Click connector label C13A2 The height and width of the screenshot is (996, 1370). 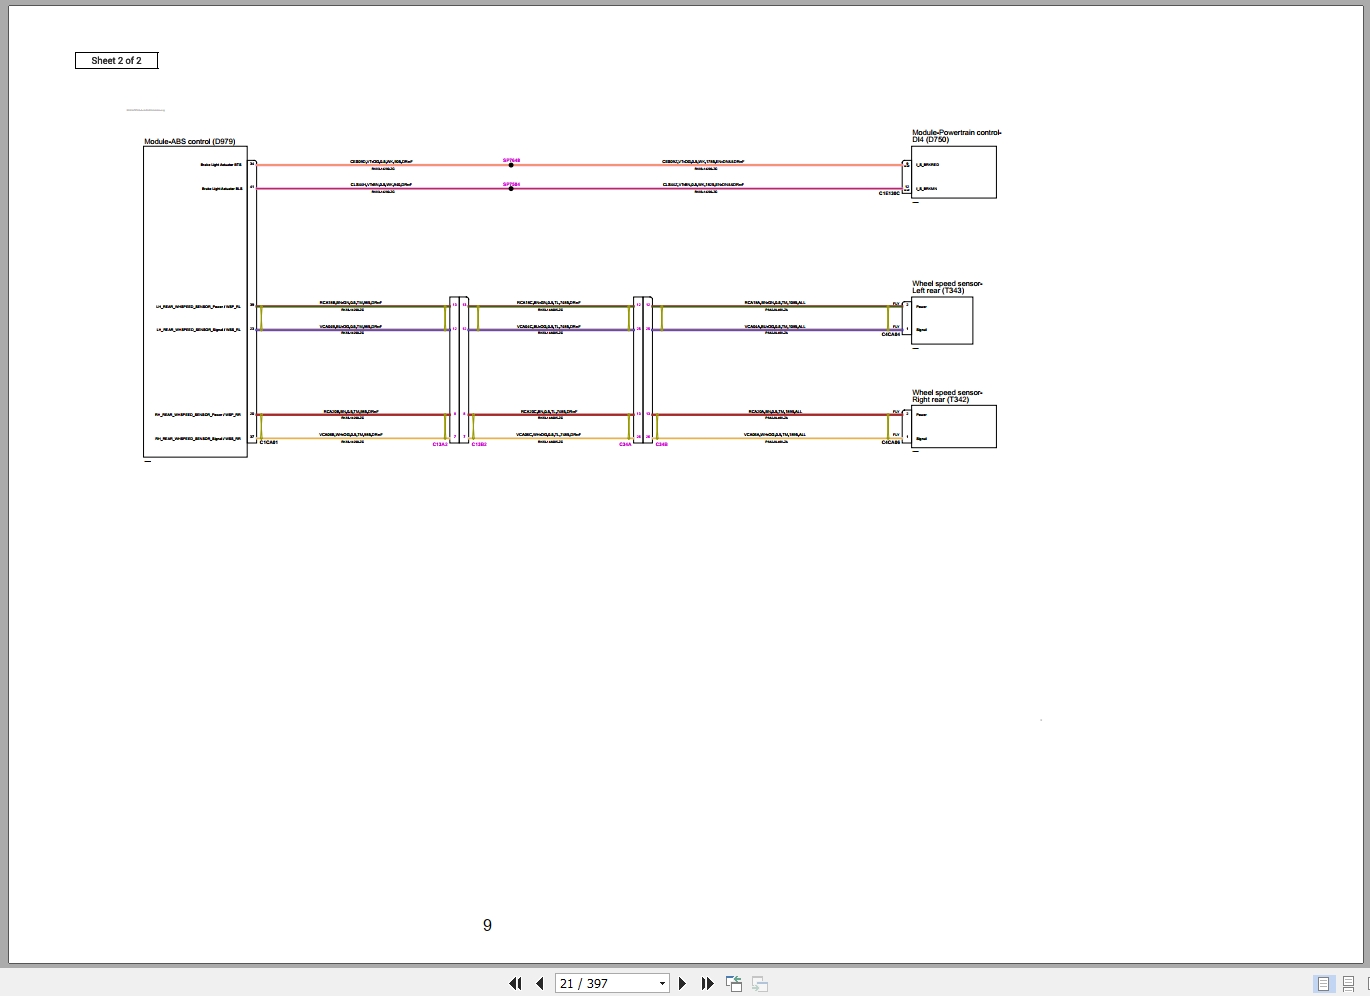[x=440, y=444]
